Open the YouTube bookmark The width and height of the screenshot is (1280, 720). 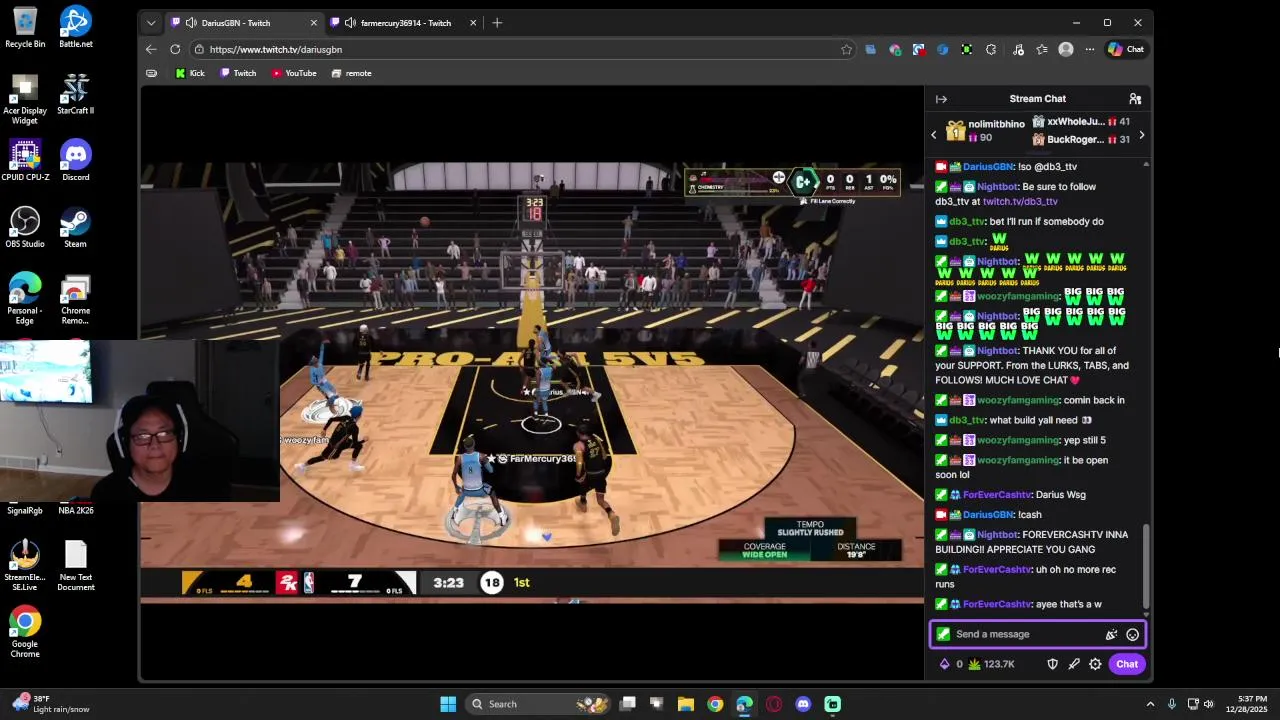(294, 73)
